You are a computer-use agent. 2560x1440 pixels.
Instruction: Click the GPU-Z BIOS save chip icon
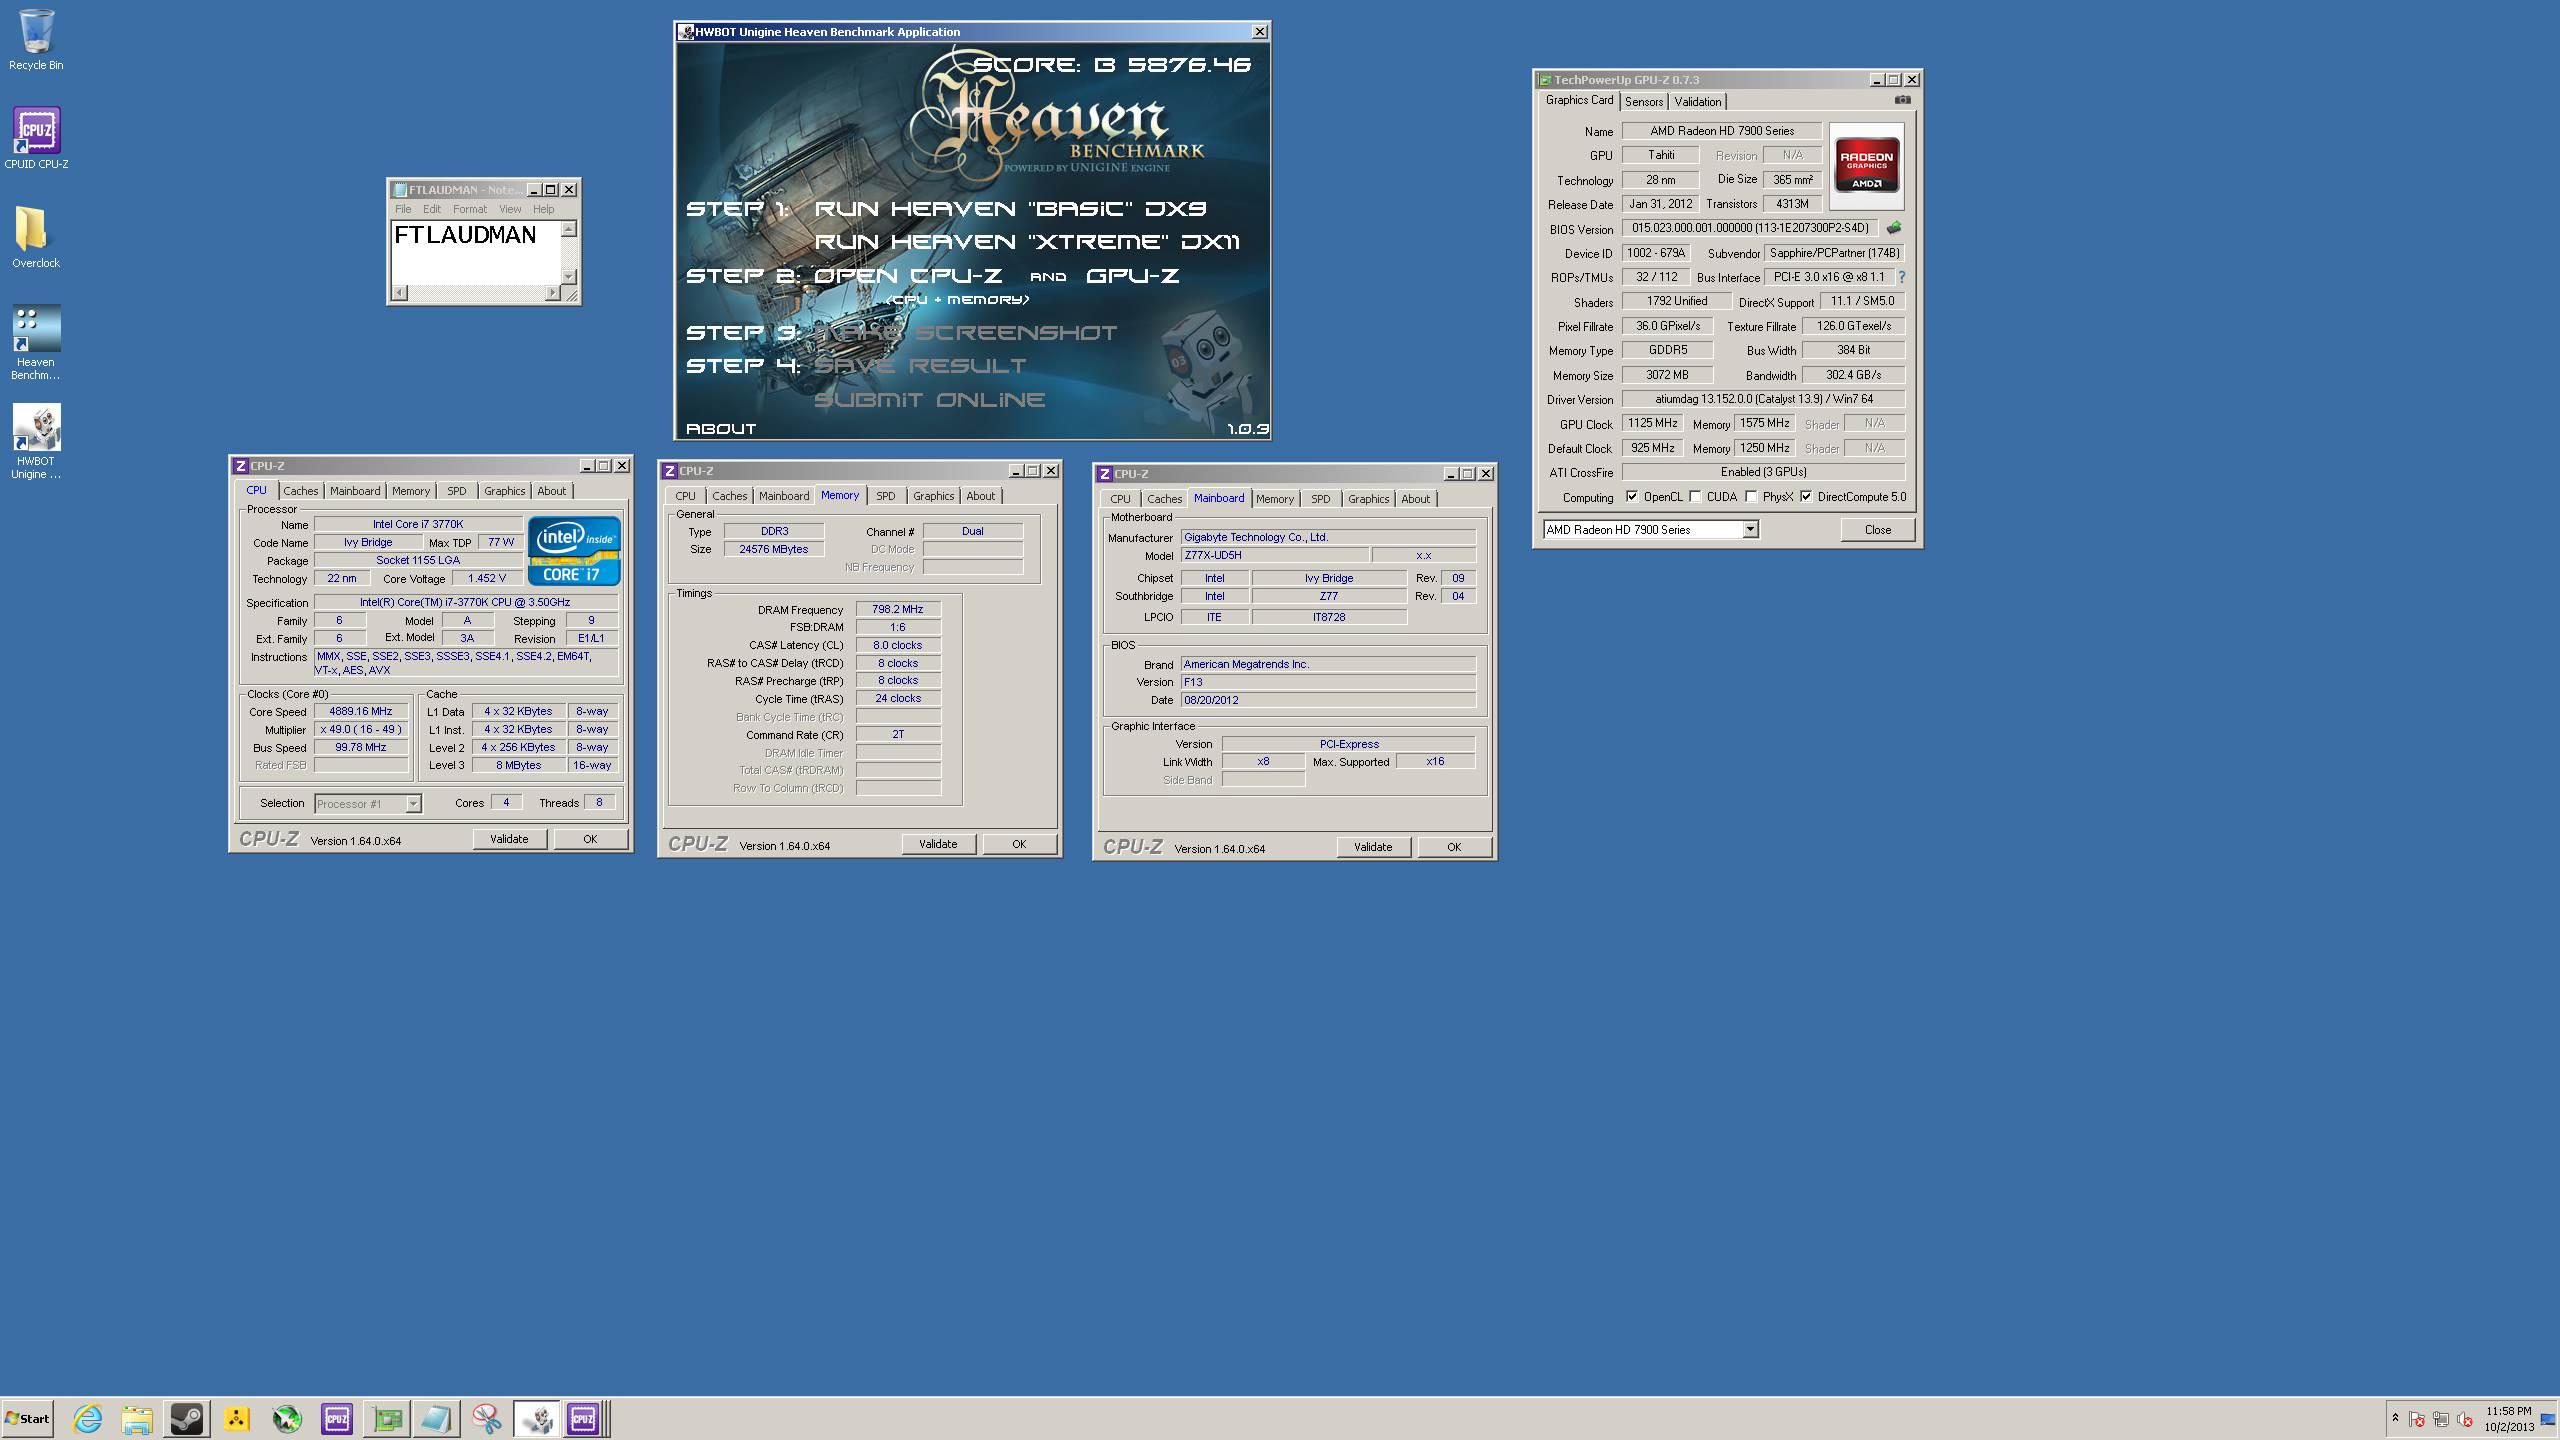[x=1893, y=228]
